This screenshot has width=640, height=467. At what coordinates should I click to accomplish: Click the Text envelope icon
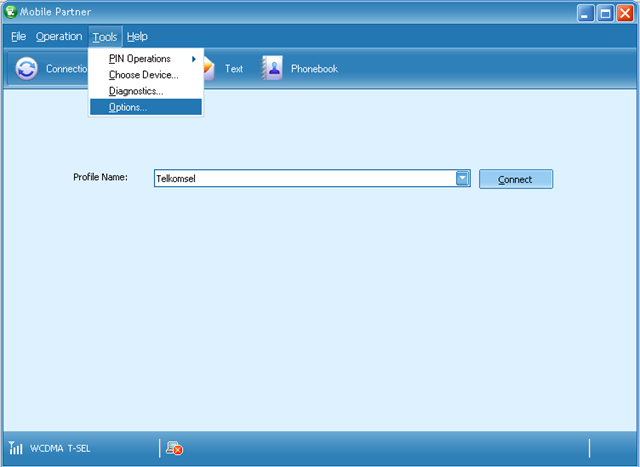209,69
